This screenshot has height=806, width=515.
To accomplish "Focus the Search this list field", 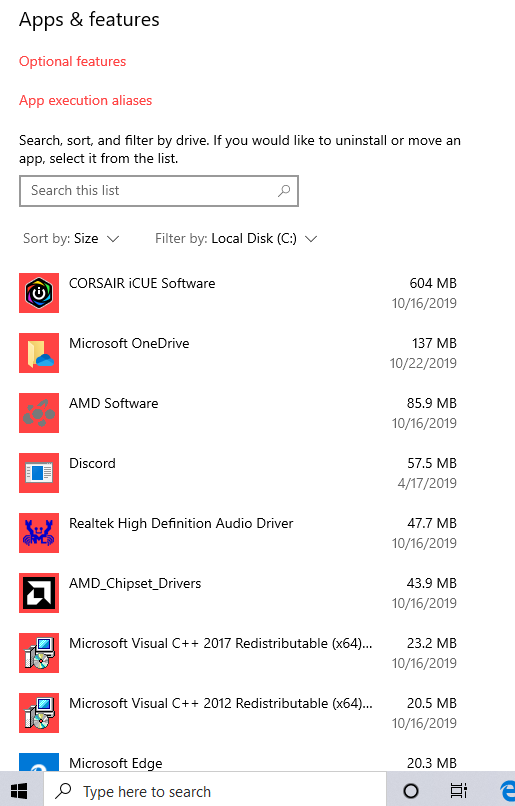I will point(159,191).
